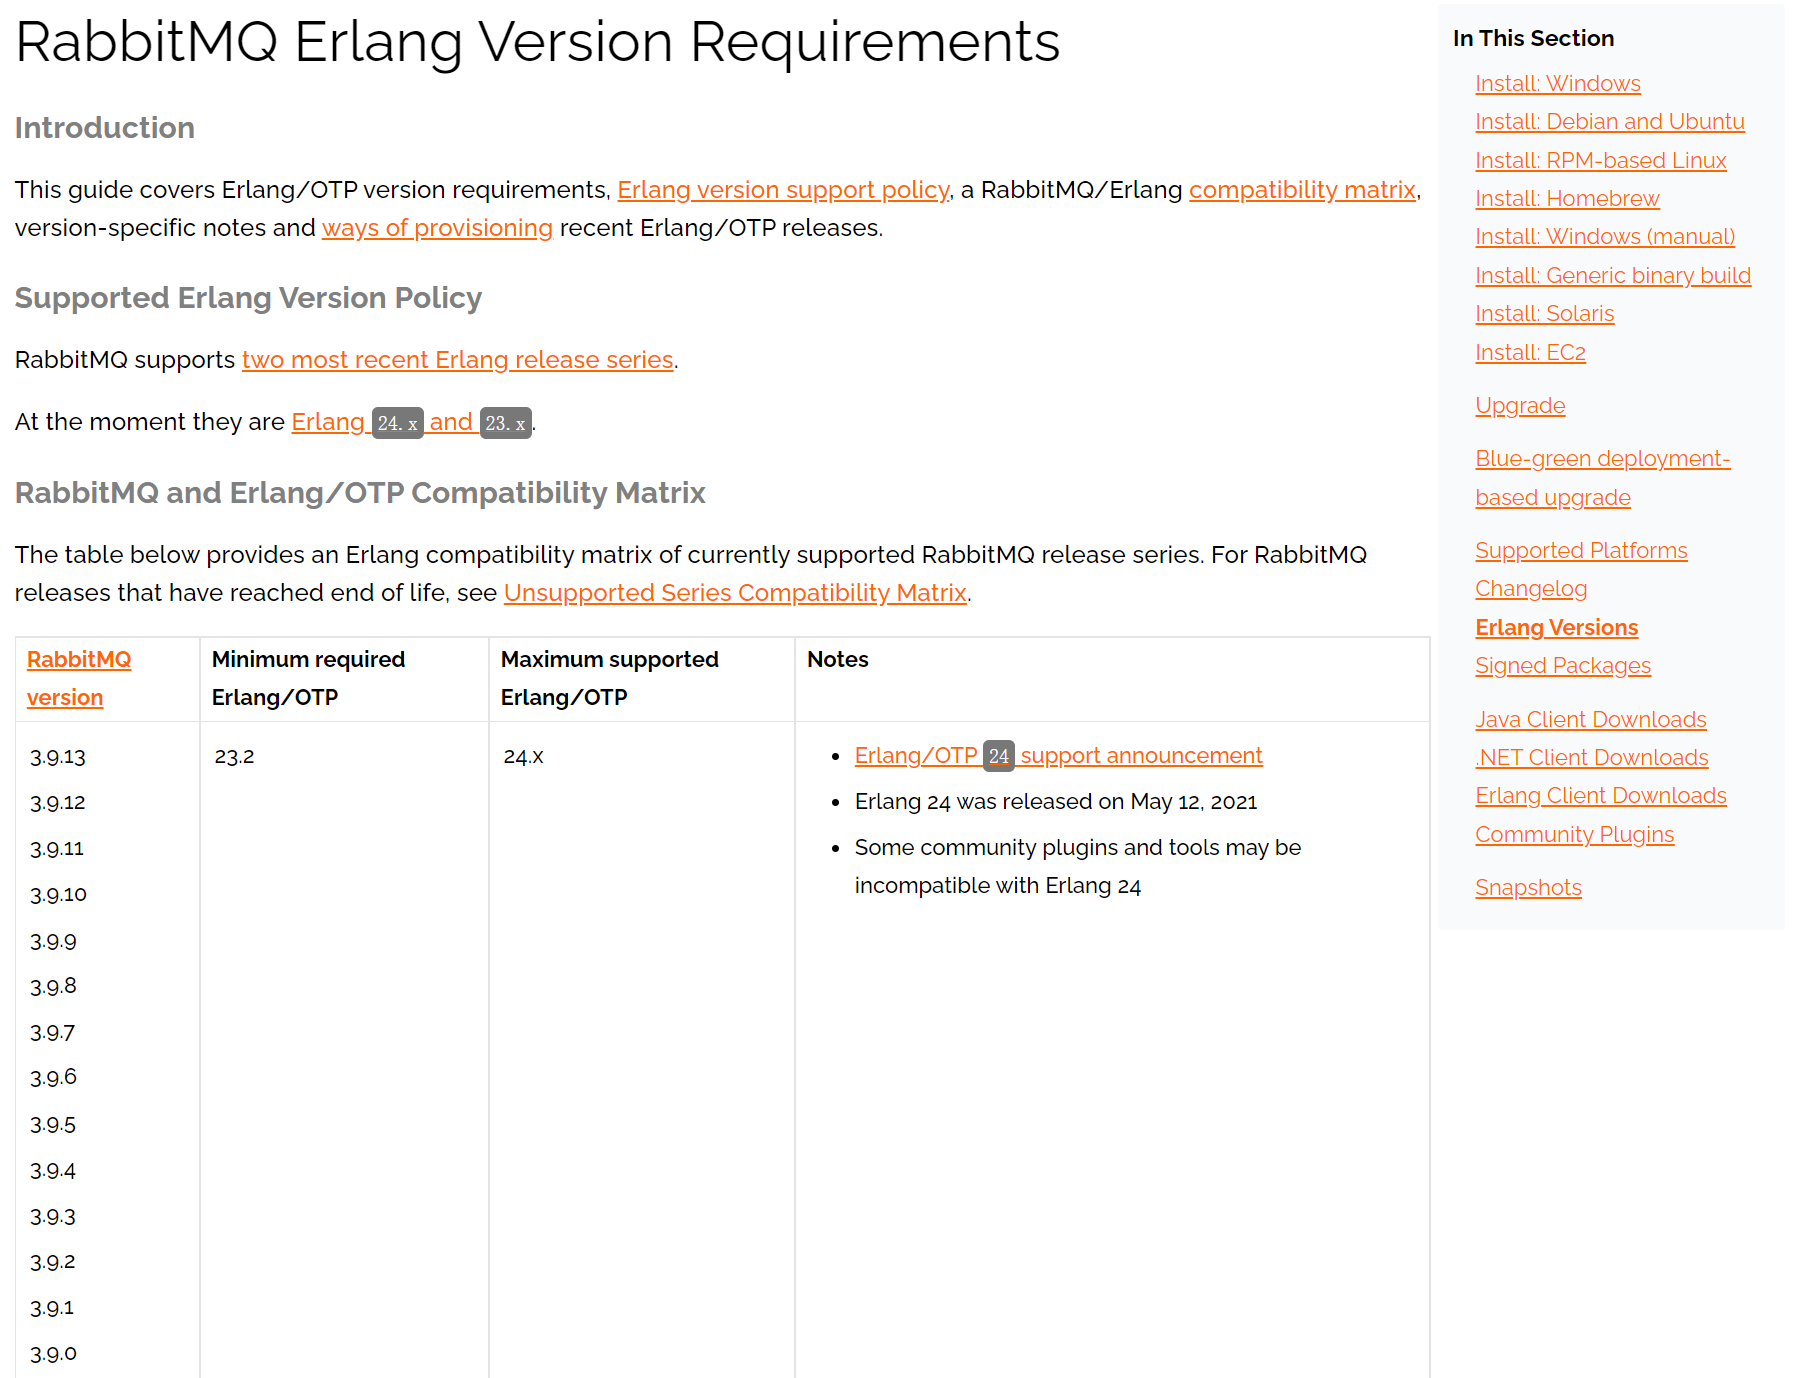The height and width of the screenshot is (1378, 1796).
Task: Click the 23.2 minimum Erlang cell
Action: (234, 757)
